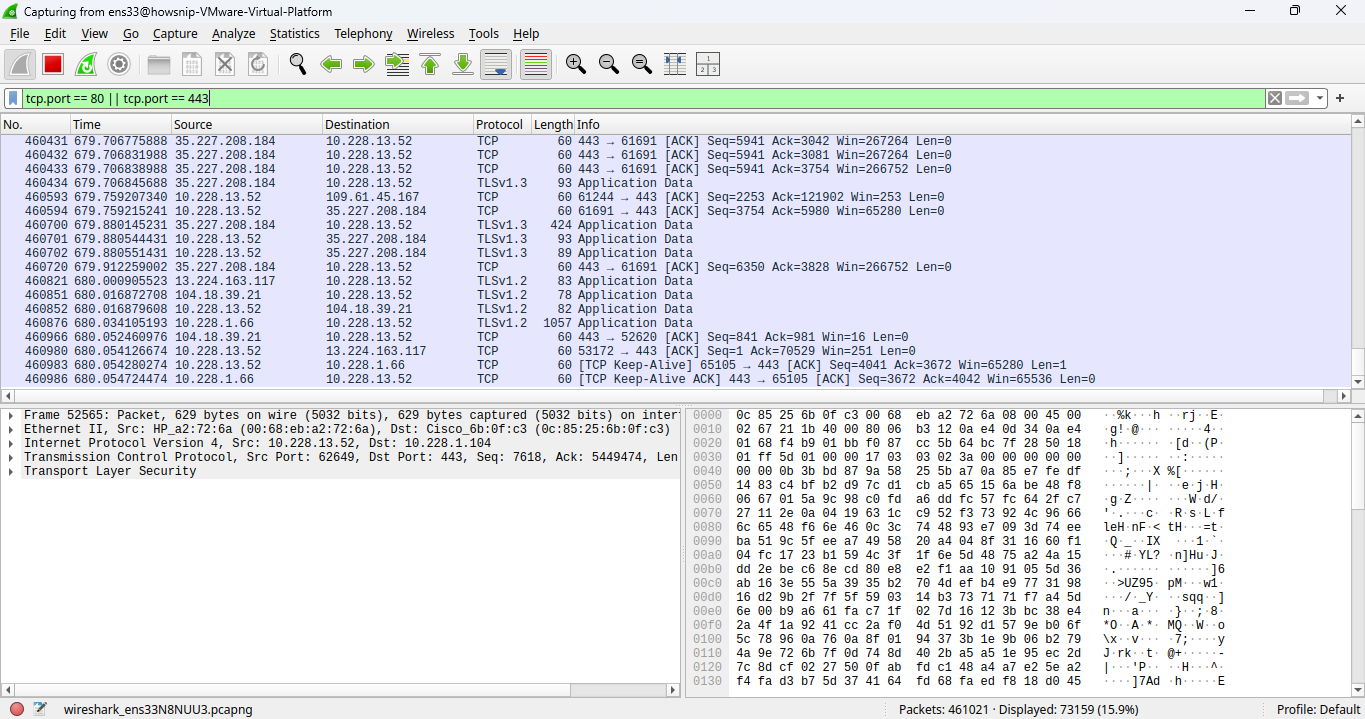1365x719 pixels.
Task: Go forward in packet history with the right arrow
Action: coord(364,64)
